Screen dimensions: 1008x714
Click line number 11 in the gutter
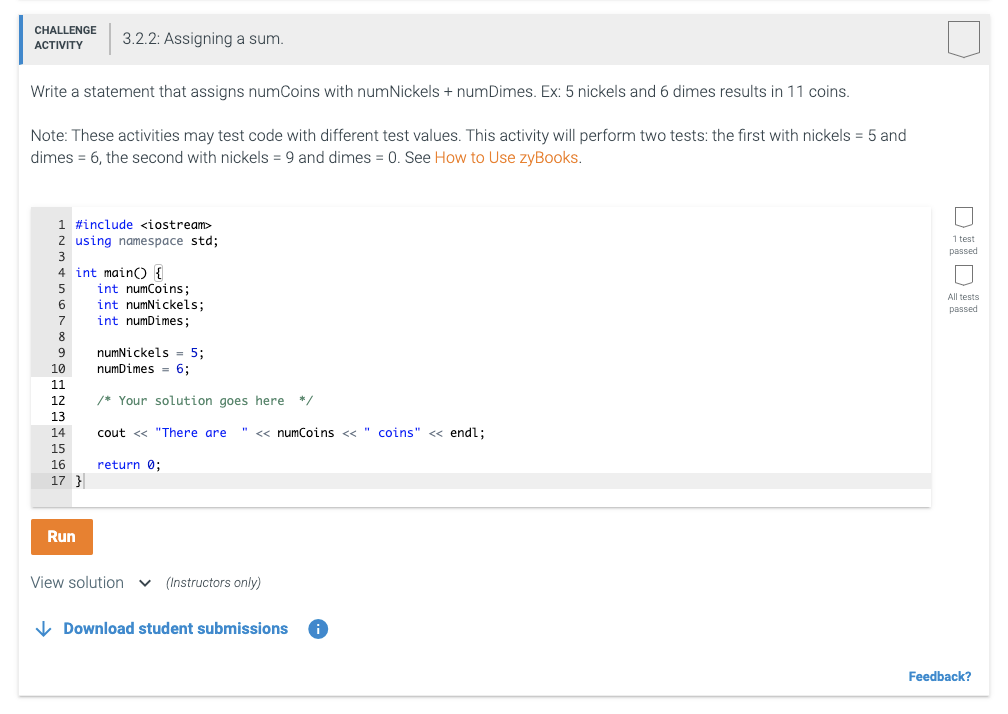(57, 385)
